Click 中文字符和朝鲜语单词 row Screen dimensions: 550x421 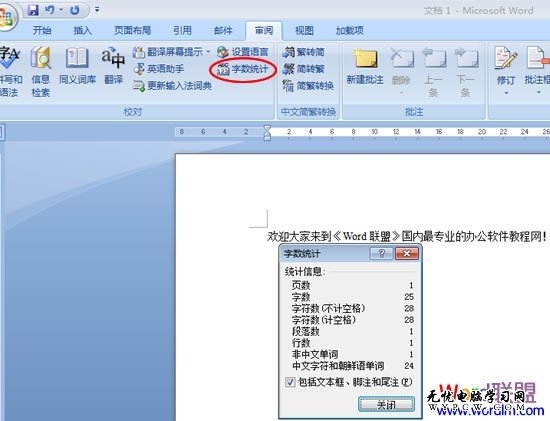[x=353, y=366]
